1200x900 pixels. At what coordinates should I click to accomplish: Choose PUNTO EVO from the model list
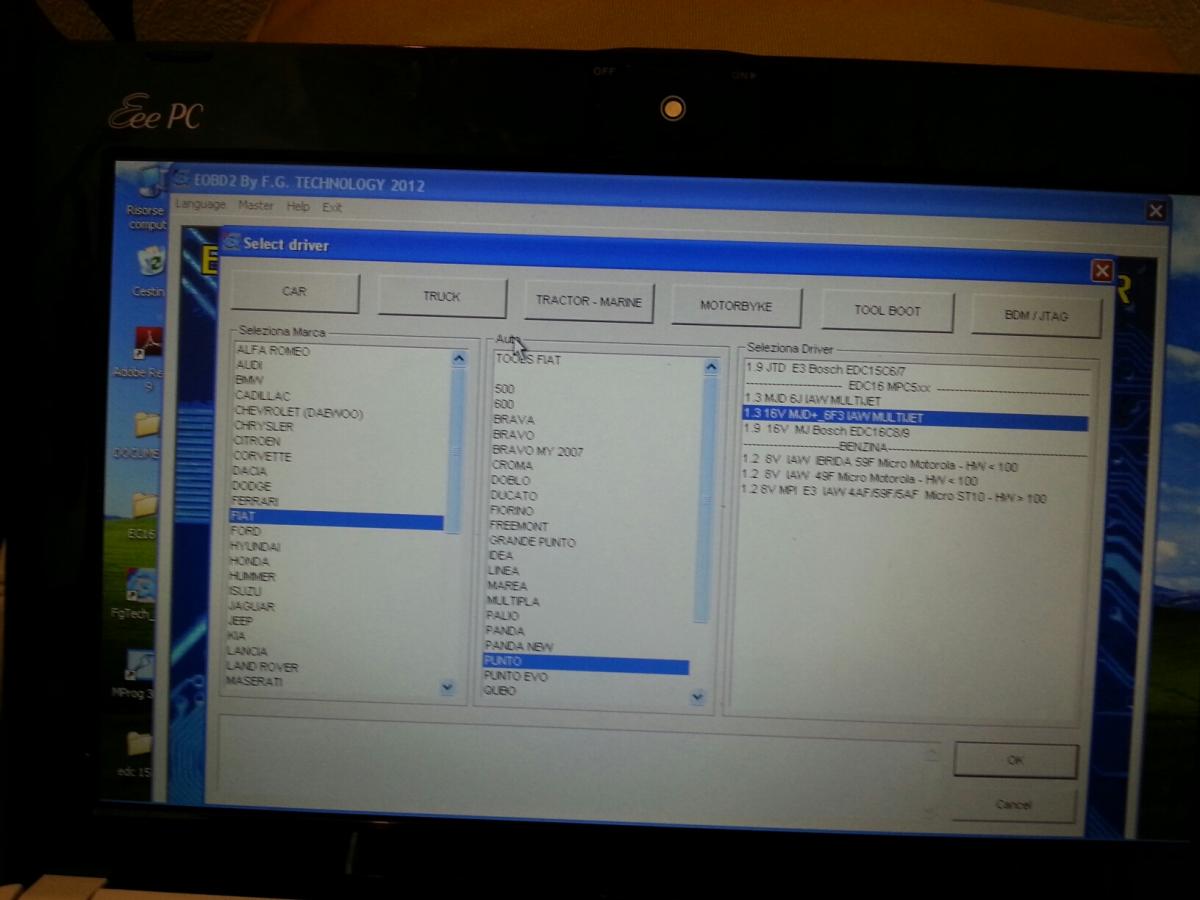click(x=515, y=677)
